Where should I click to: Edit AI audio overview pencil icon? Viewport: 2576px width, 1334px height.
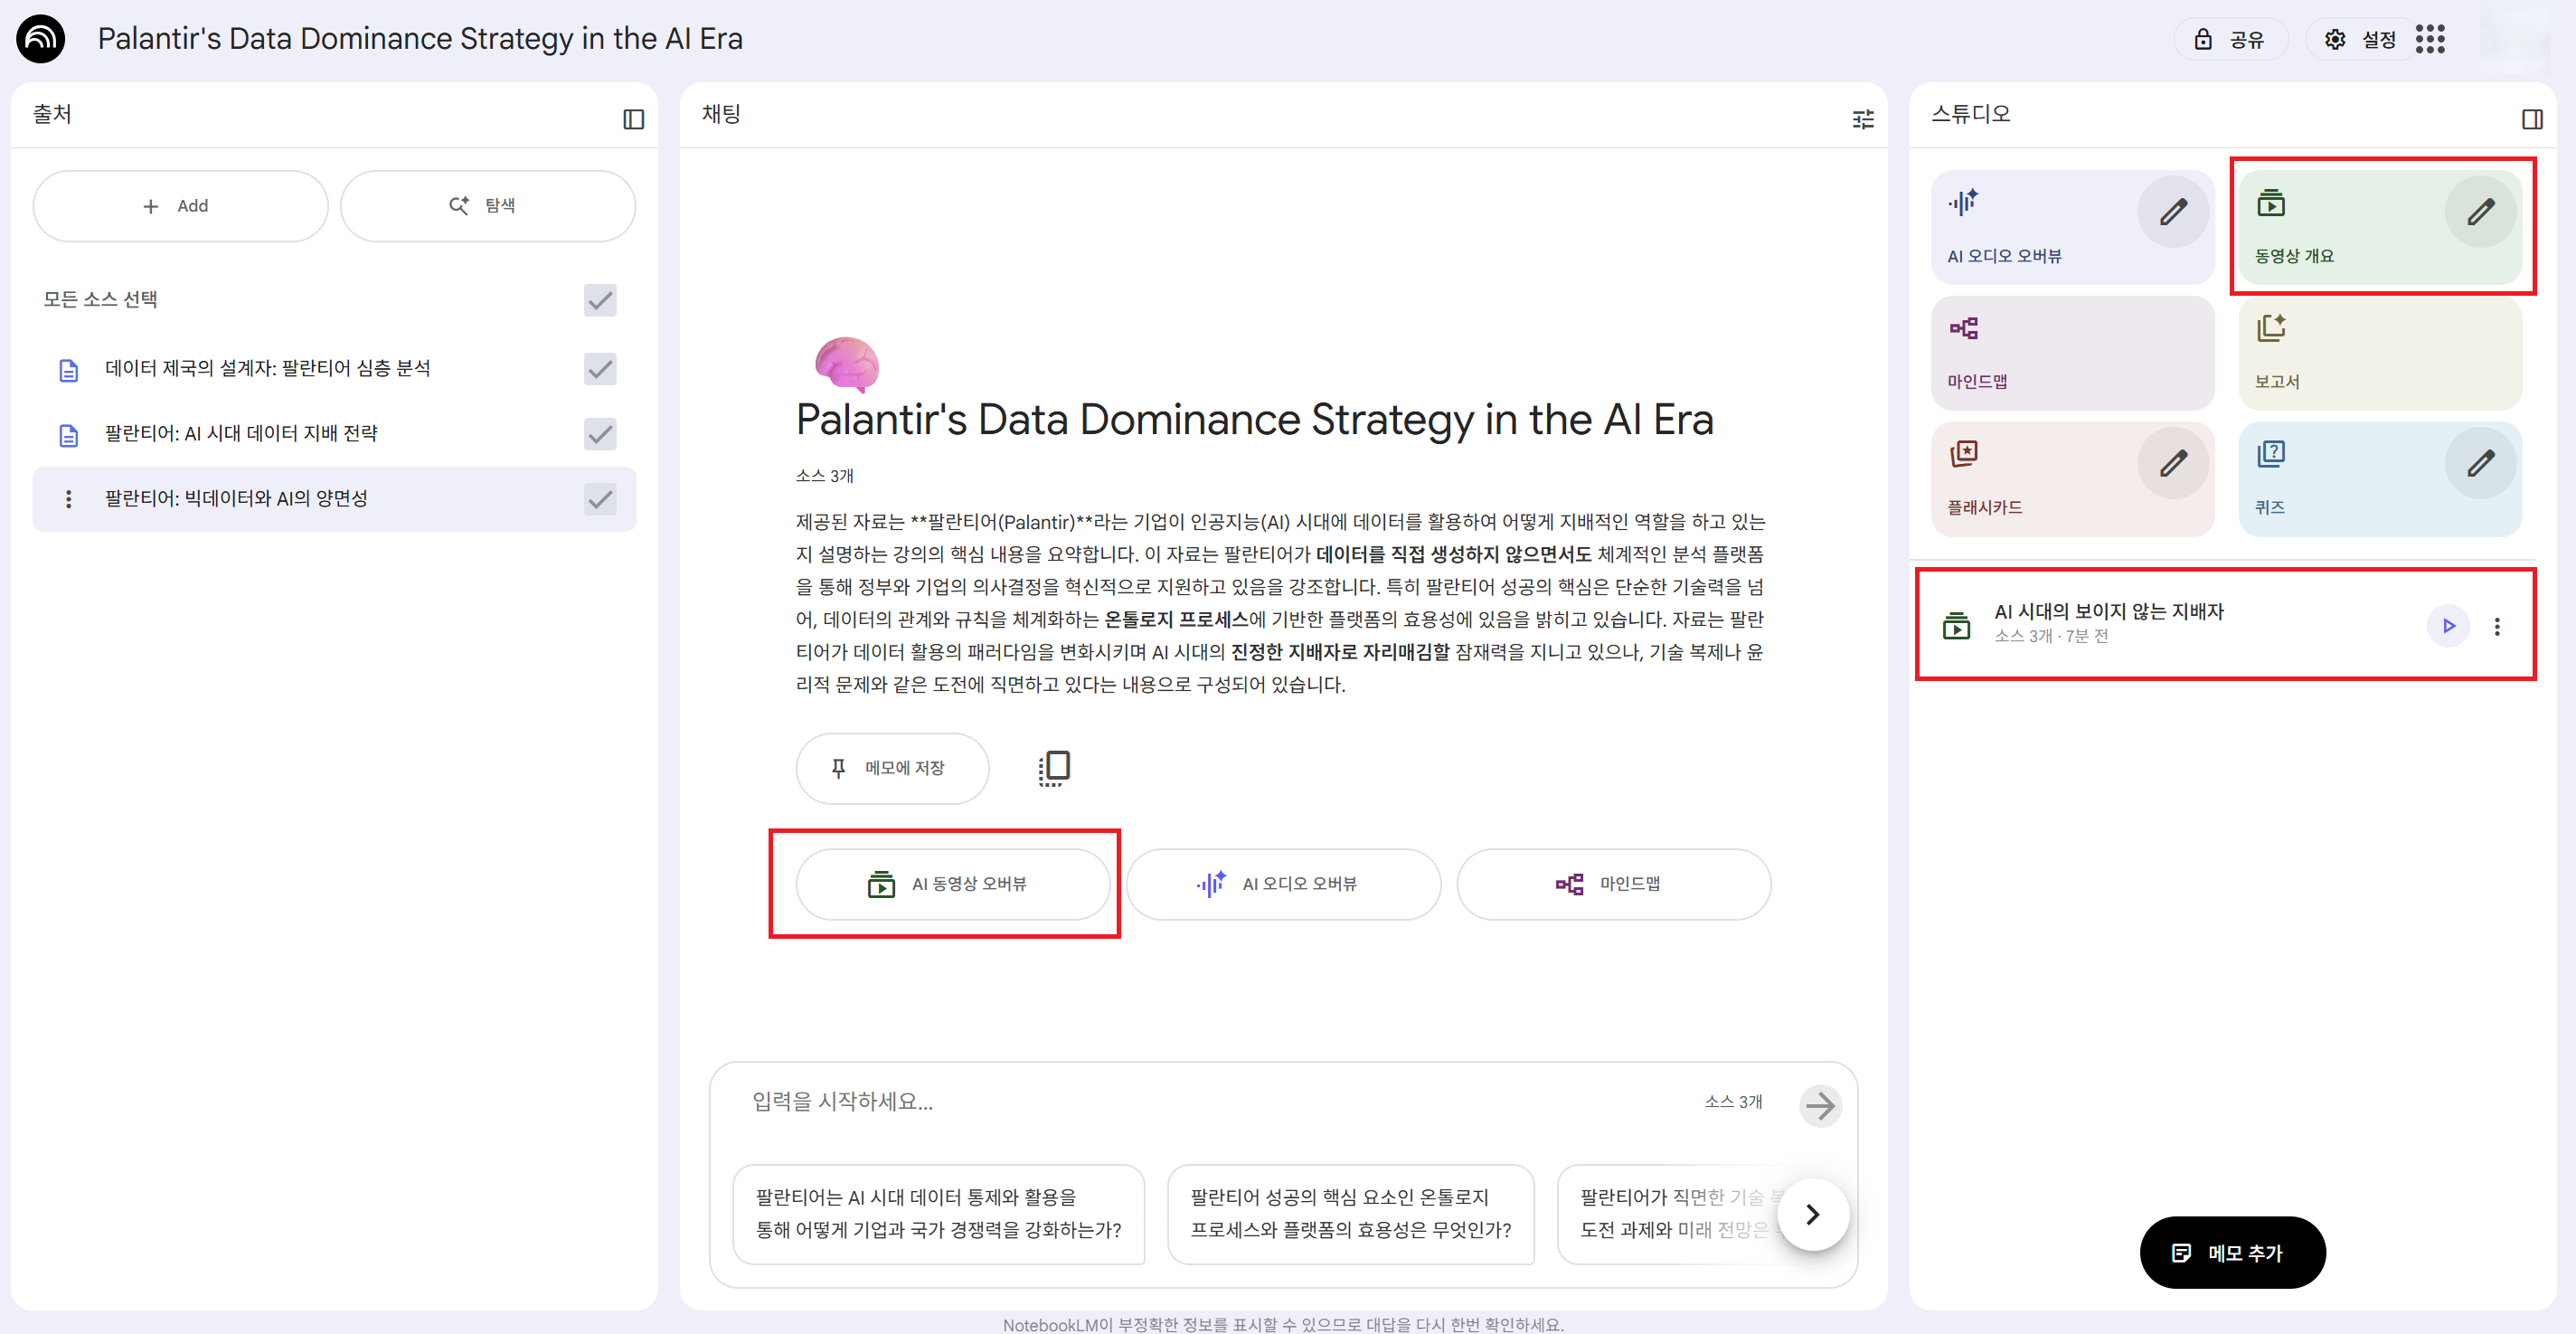pyautogui.click(x=2172, y=212)
